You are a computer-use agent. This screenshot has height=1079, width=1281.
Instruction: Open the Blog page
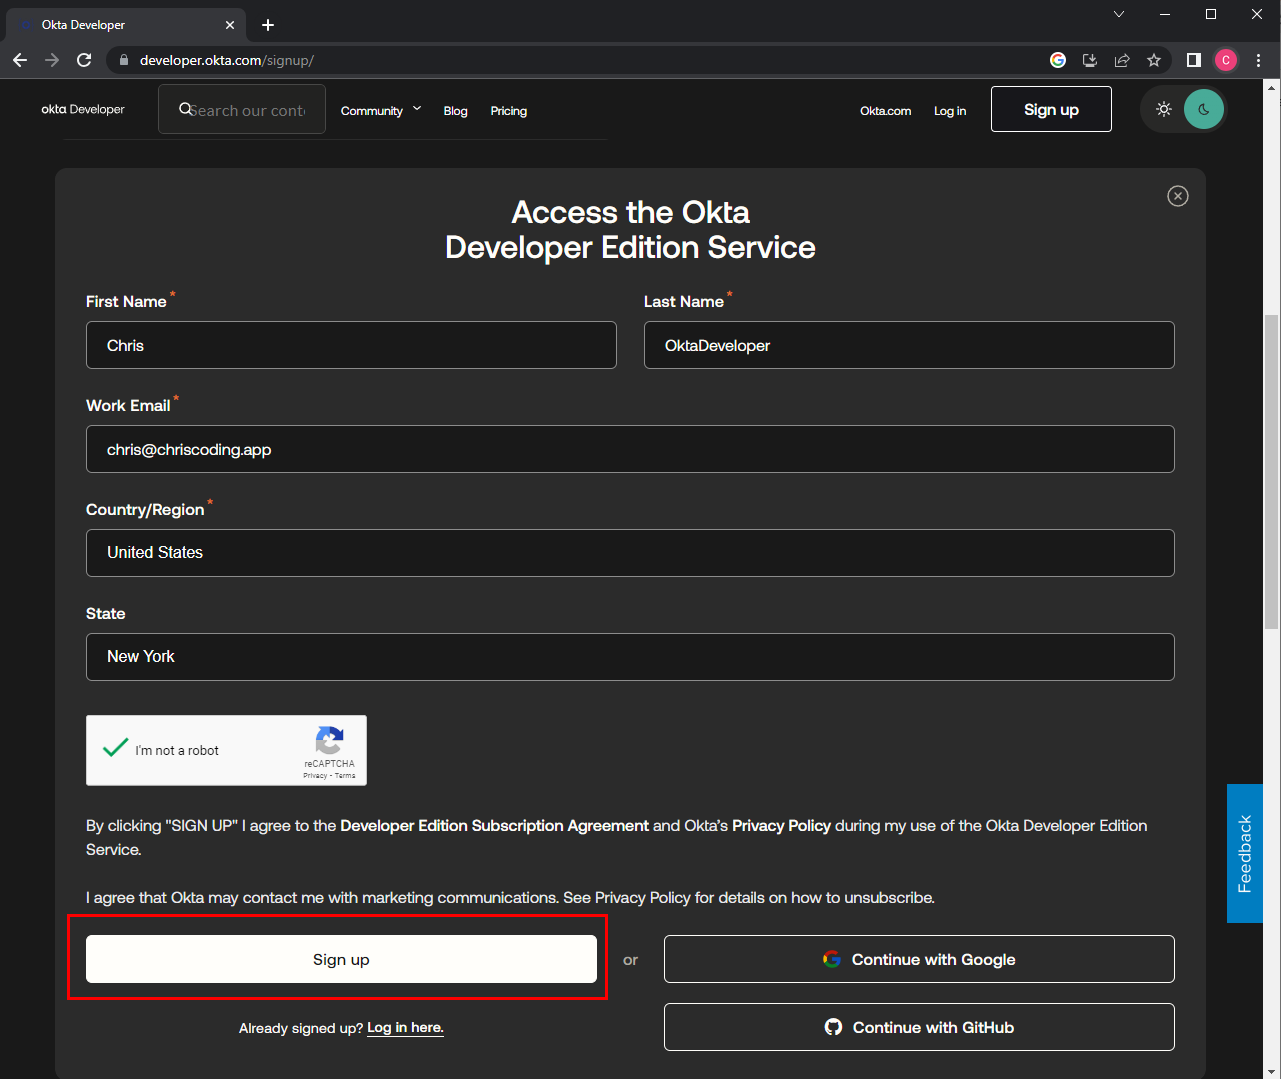click(455, 111)
